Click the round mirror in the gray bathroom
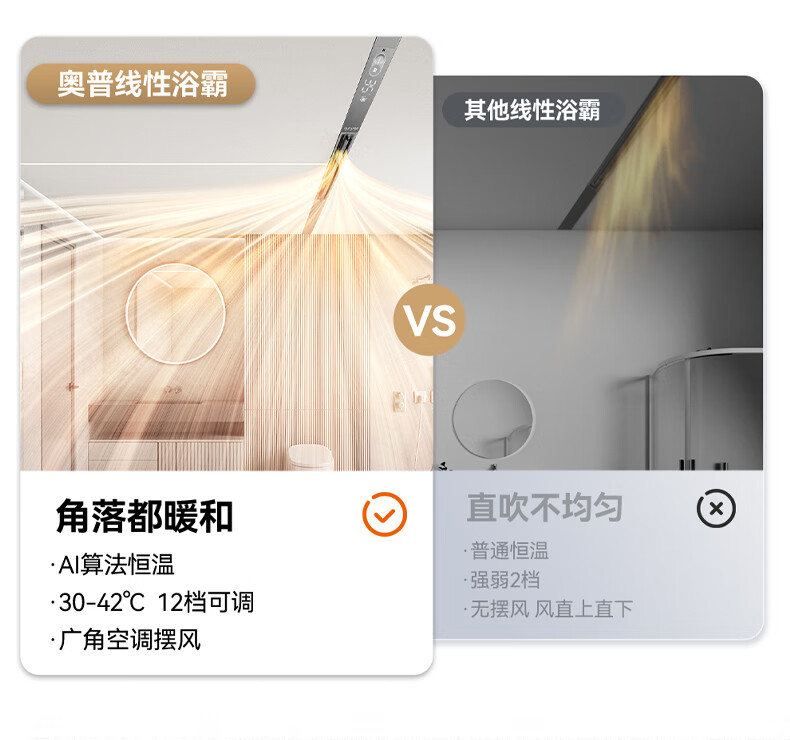The image size is (790, 740). coord(492,419)
